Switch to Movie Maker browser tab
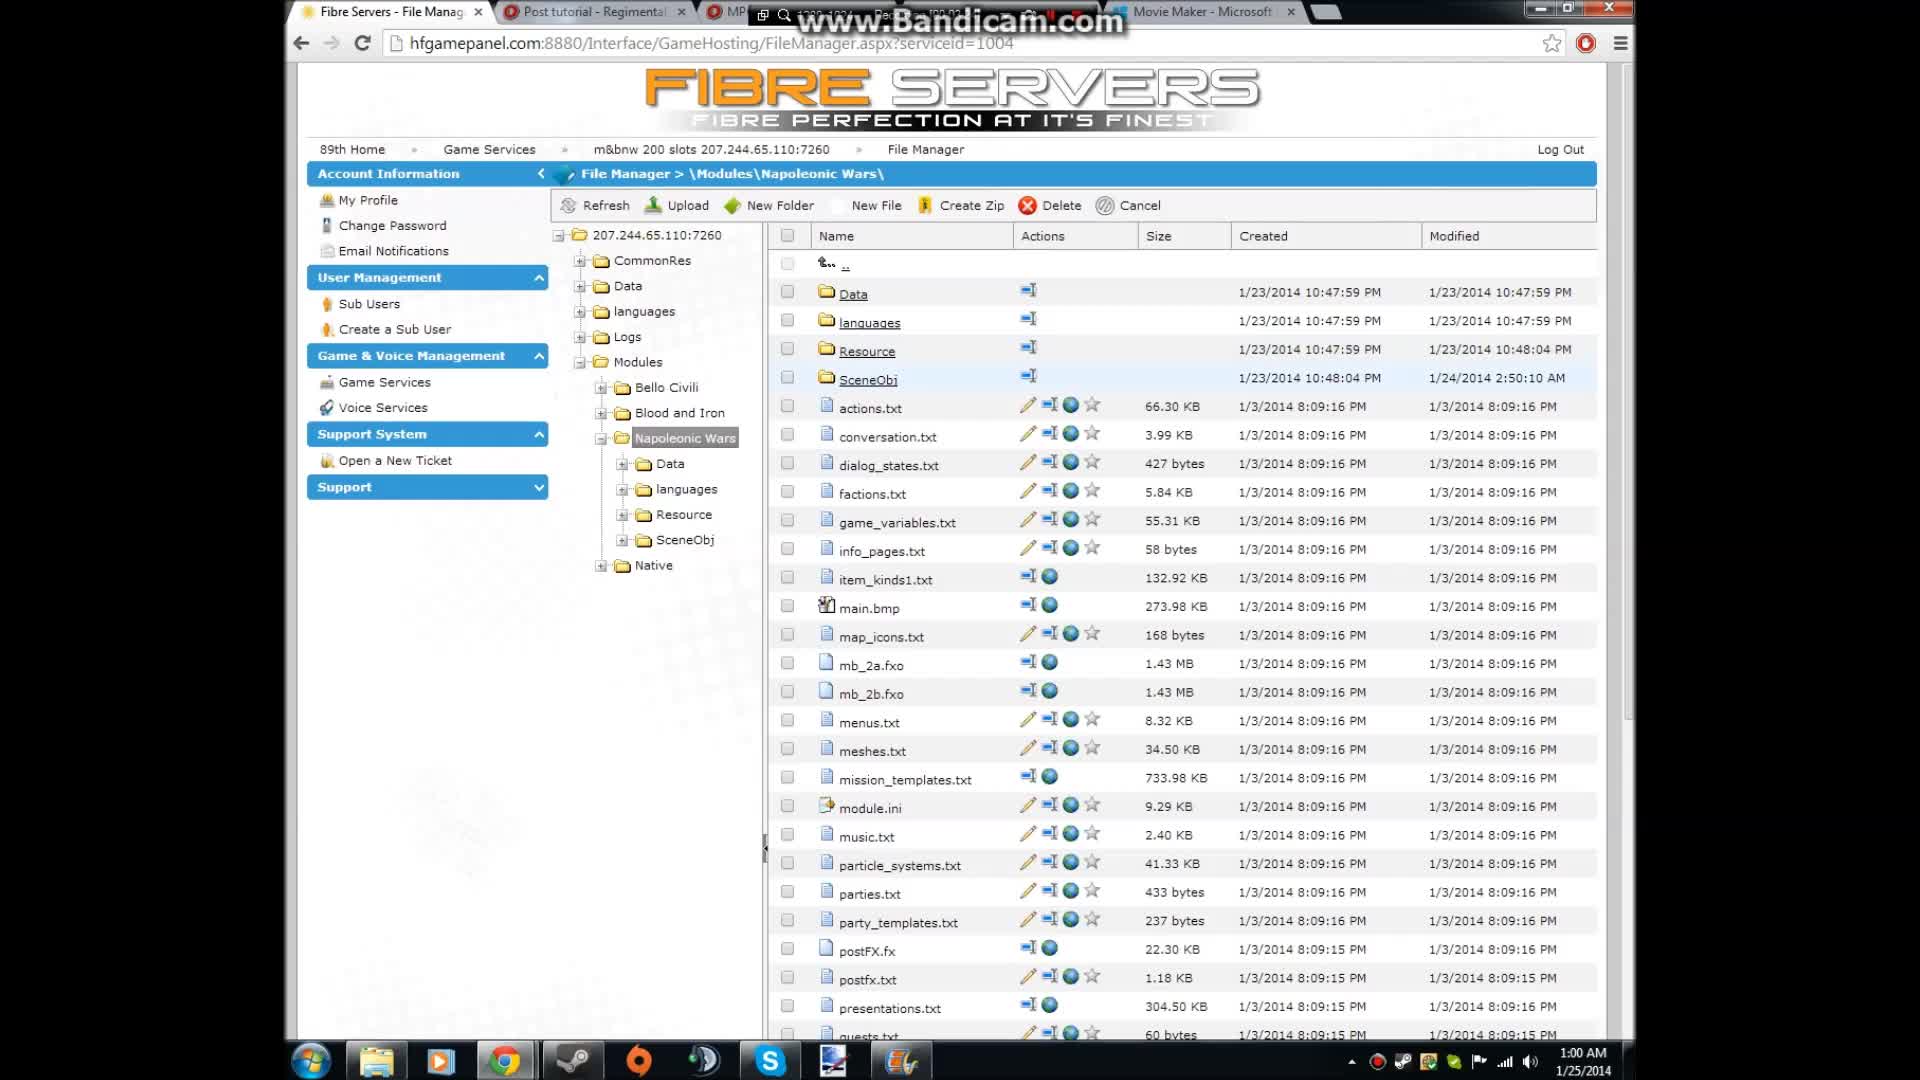Image resolution: width=1920 pixels, height=1080 pixels. click(1203, 12)
